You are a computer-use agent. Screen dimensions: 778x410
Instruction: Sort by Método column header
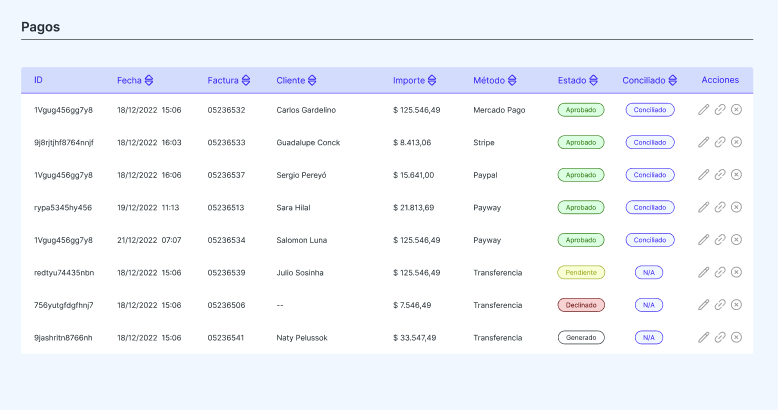point(512,80)
